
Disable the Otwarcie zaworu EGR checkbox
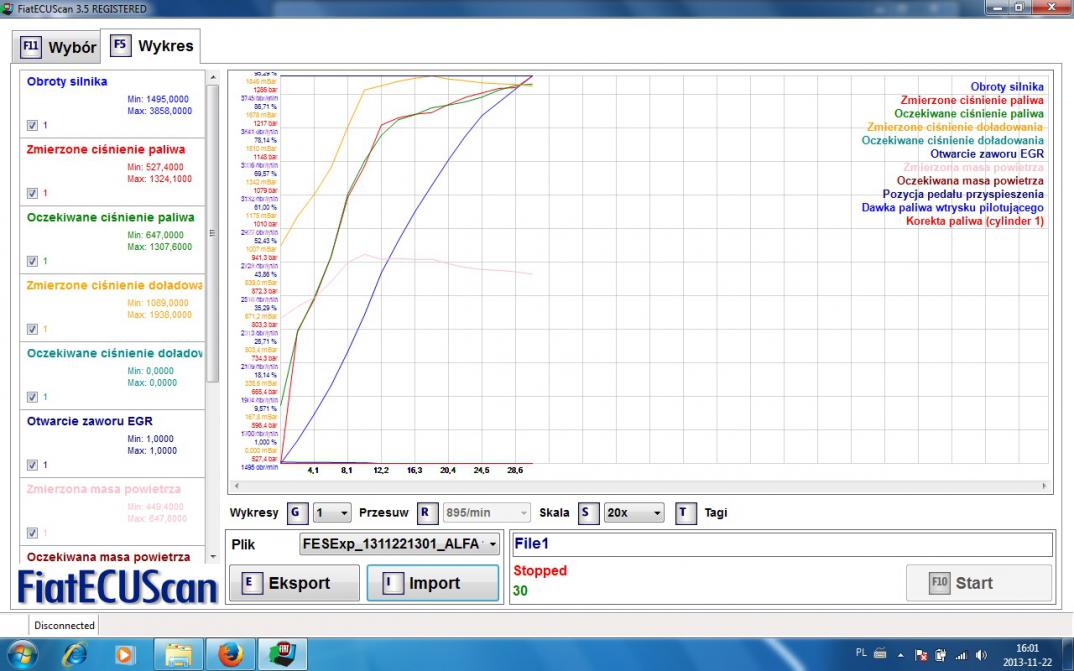point(33,465)
